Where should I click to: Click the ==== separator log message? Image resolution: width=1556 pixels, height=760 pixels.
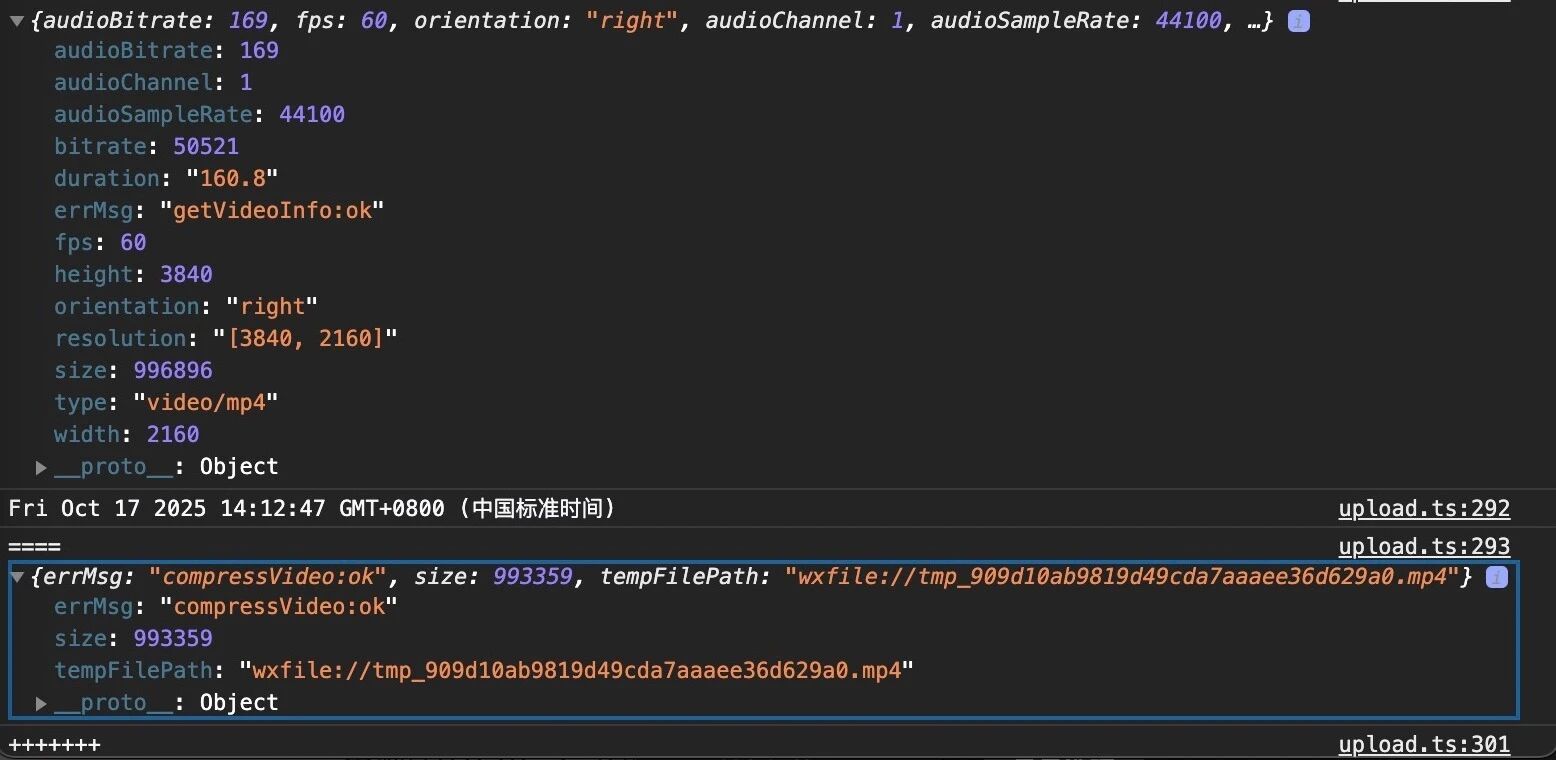(34, 546)
